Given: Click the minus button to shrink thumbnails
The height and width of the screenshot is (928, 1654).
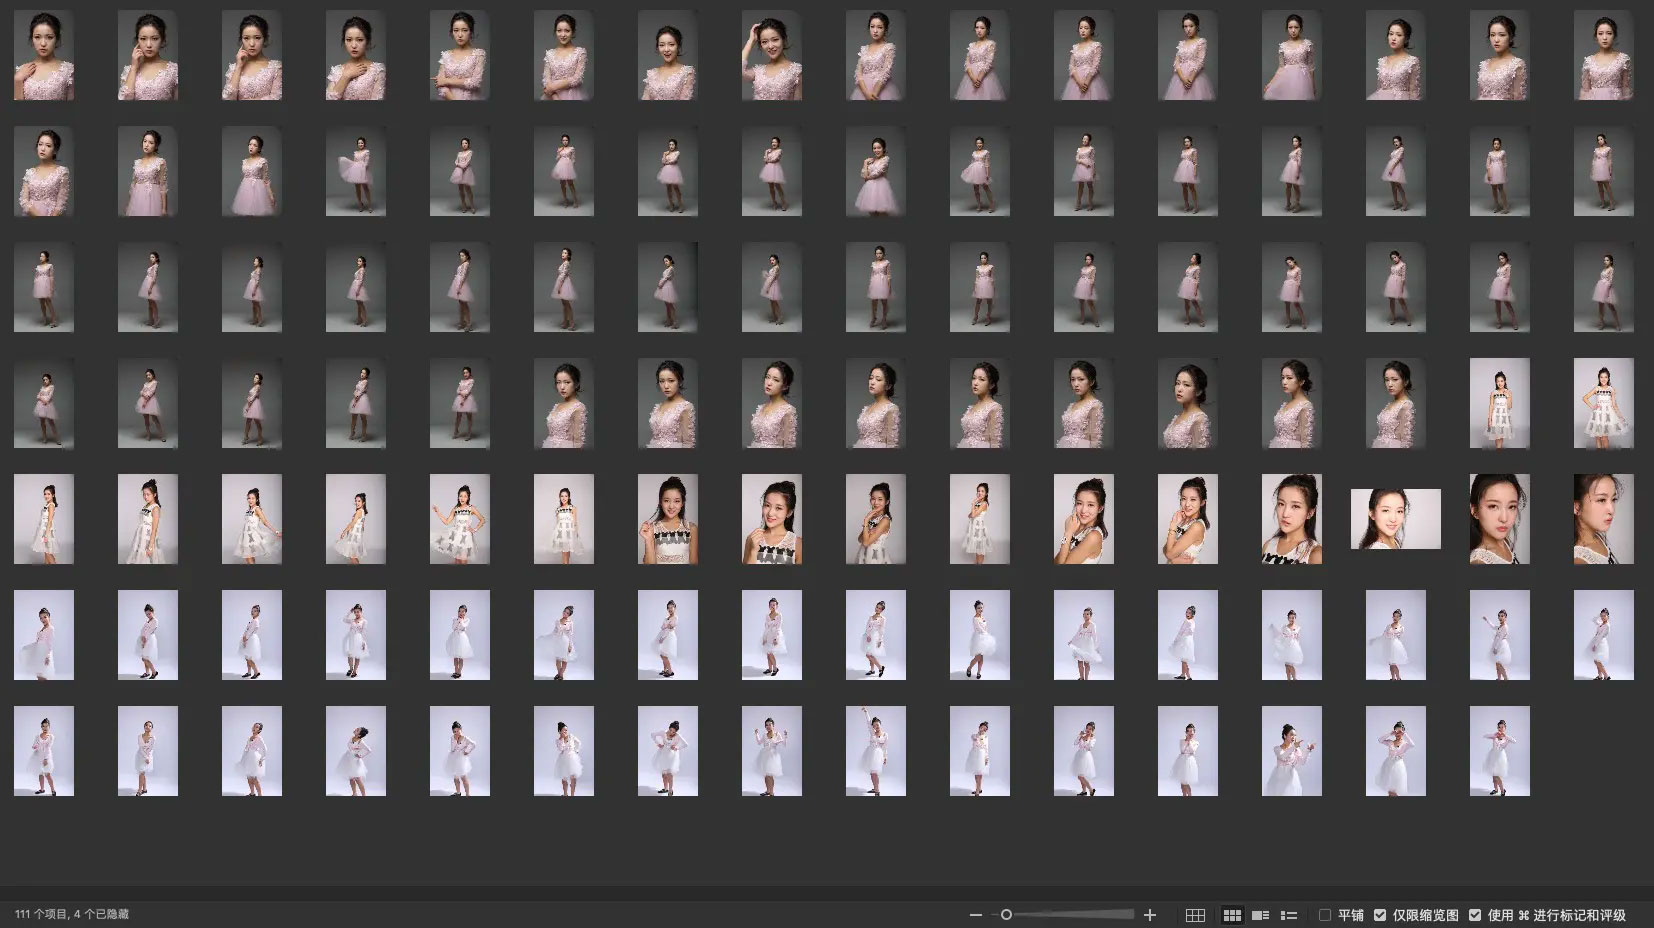Looking at the screenshot, I should coord(975,915).
